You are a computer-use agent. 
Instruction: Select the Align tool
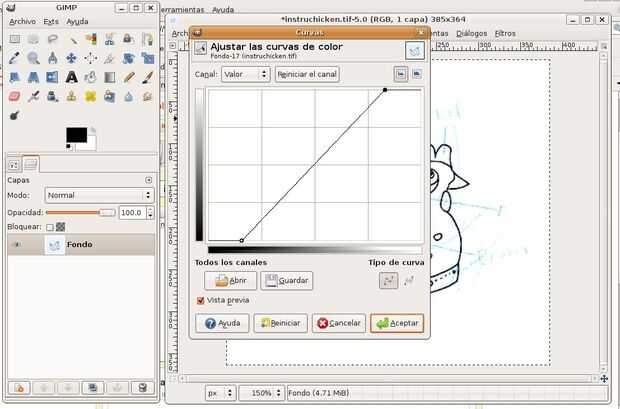pyautogui.click(x=91, y=58)
